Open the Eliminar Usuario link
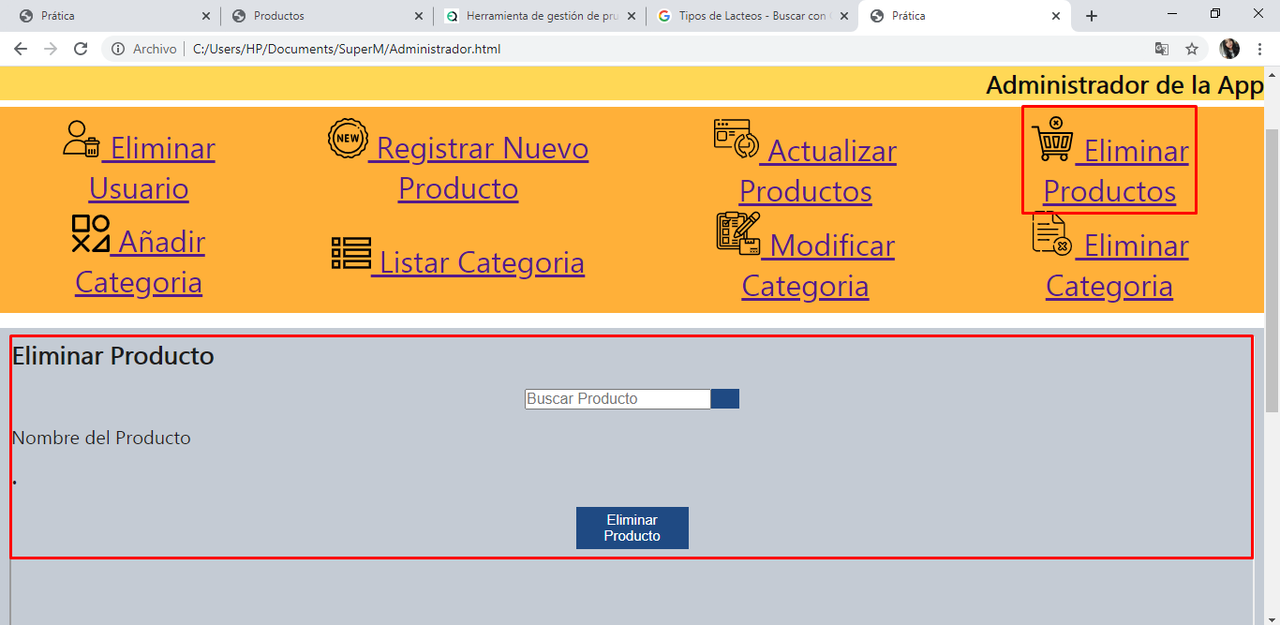The width and height of the screenshot is (1280, 625). (139, 168)
